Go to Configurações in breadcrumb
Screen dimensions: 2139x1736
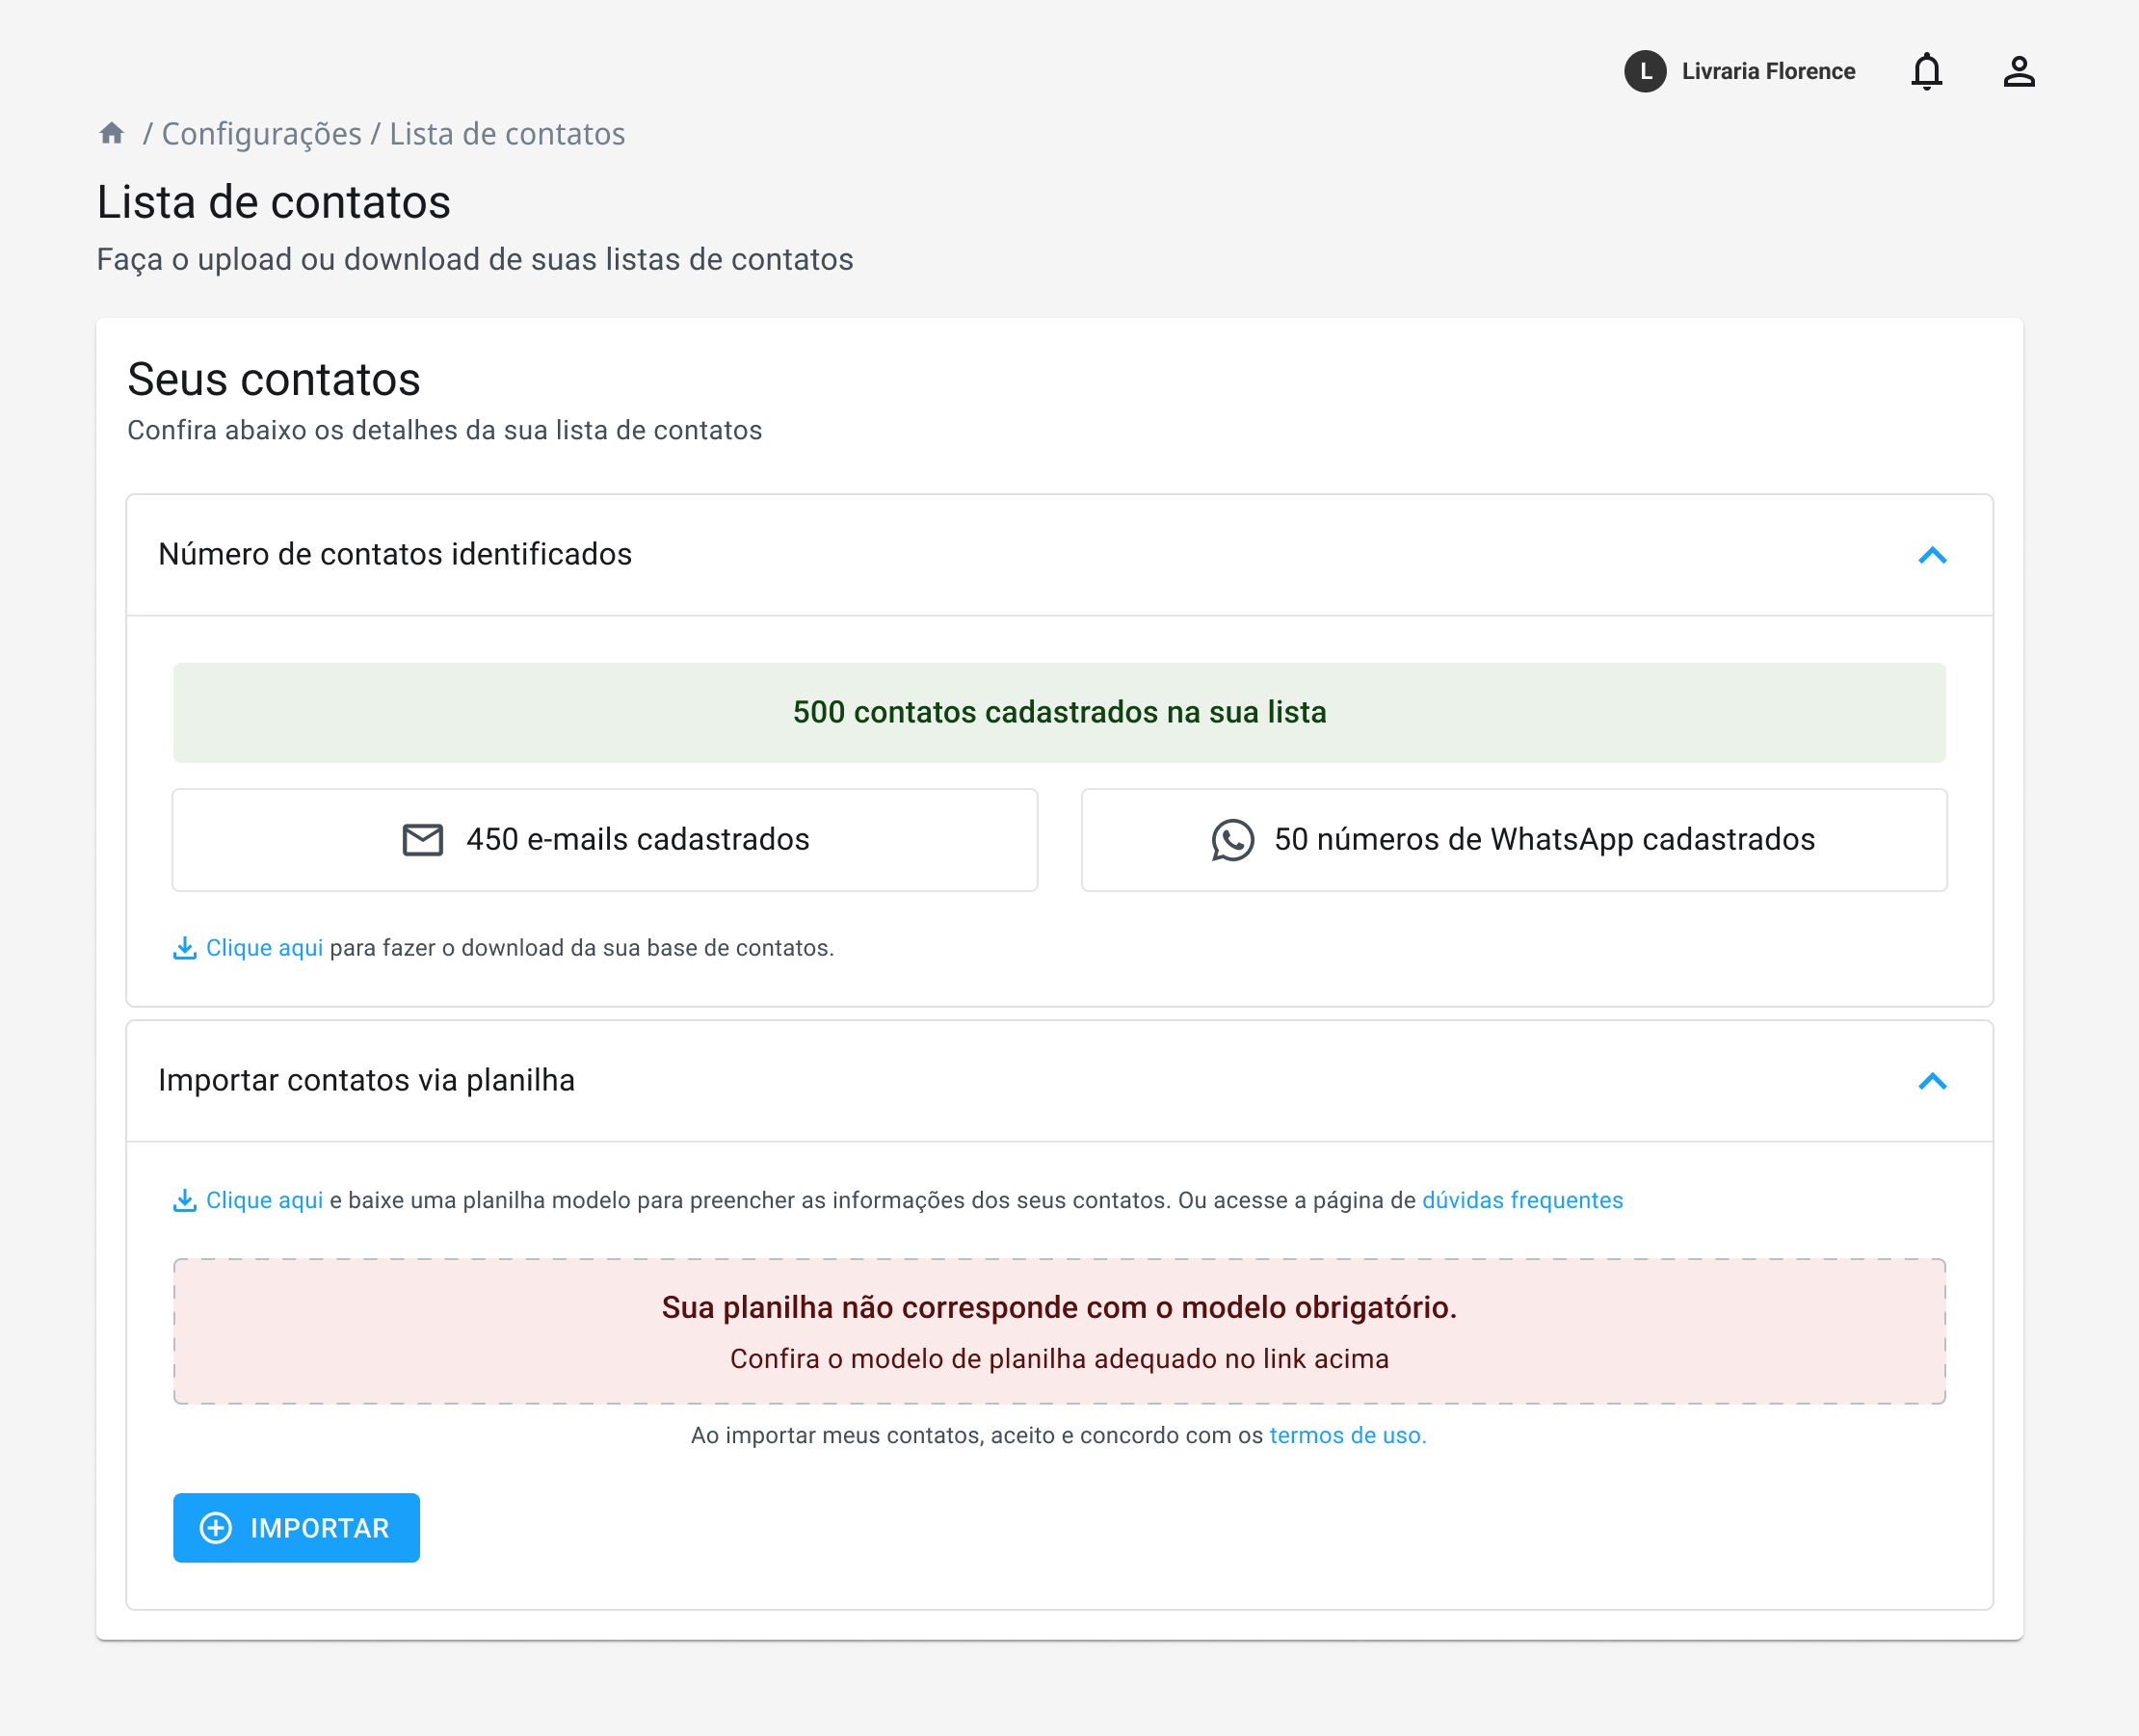pos(261,134)
